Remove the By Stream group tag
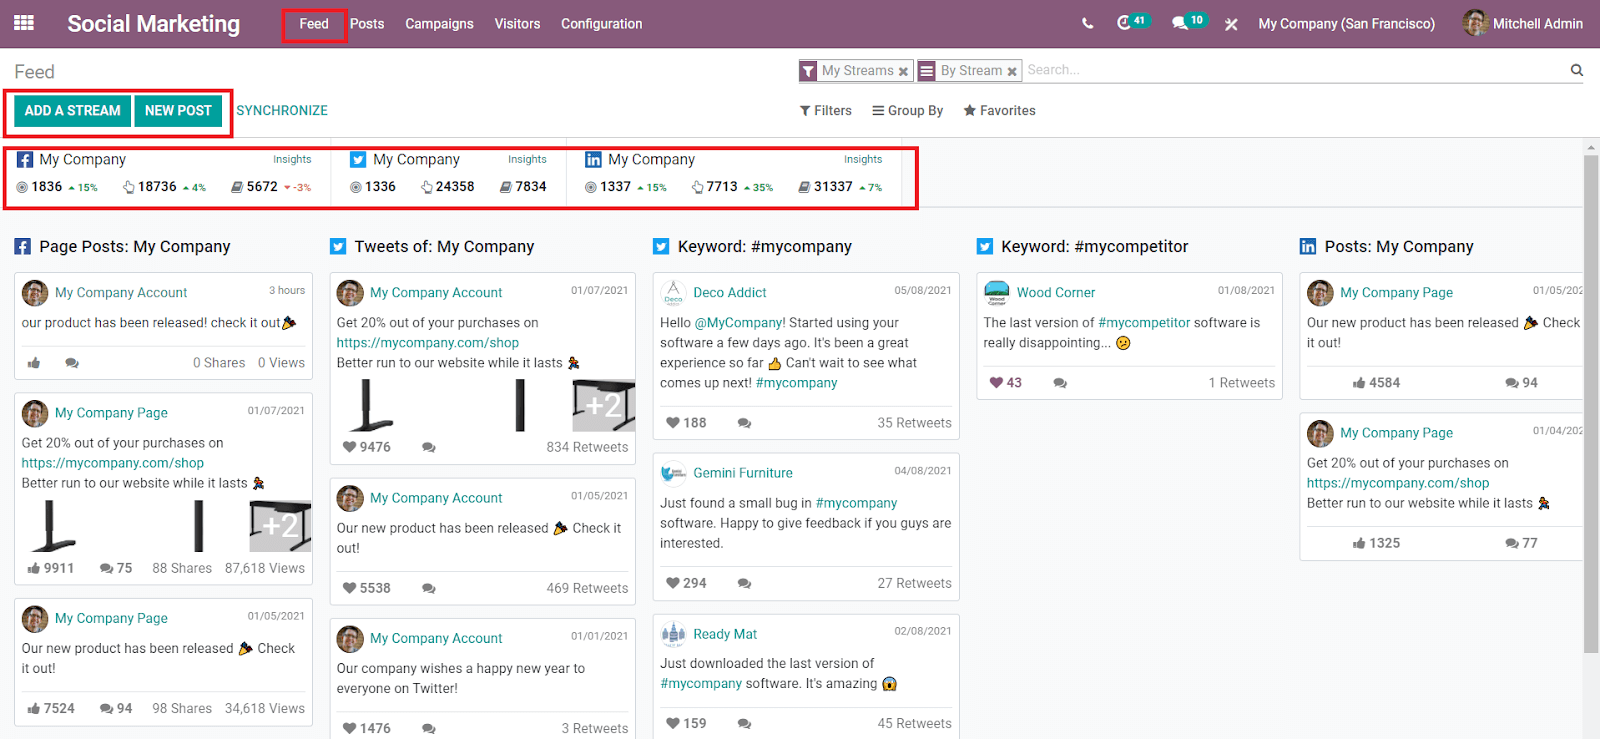Viewport: 1600px width, 739px height. [x=1012, y=71]
